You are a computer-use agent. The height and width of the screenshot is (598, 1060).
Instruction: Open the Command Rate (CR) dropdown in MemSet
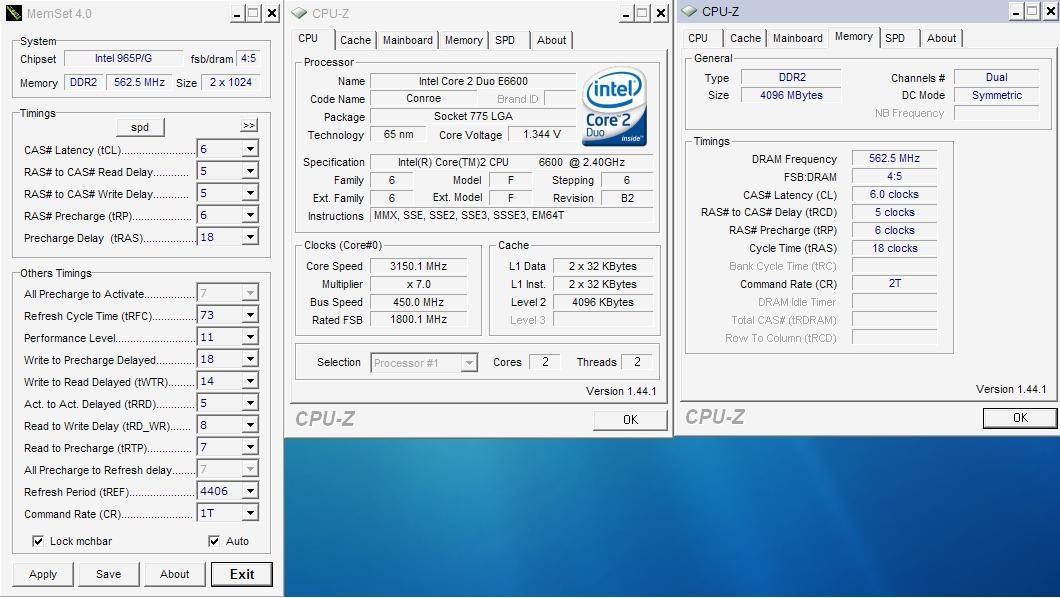pos(250,513)
